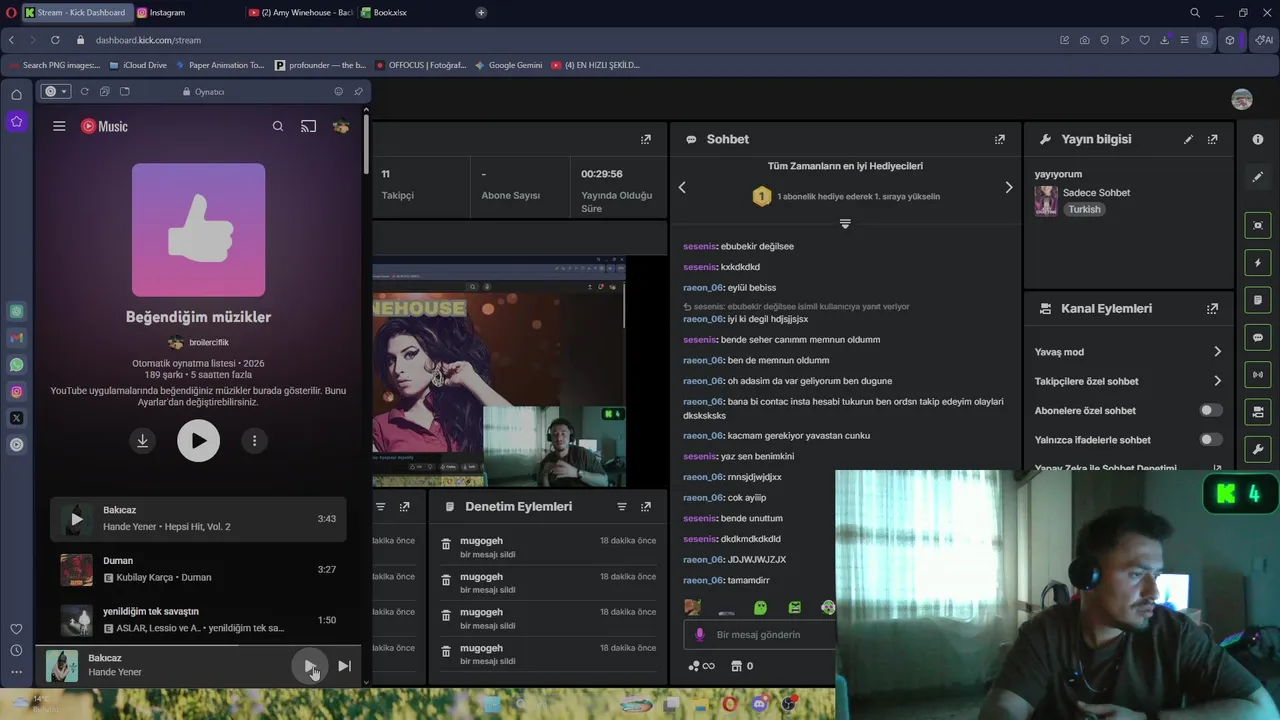Click broadcast signal icon in Kick right sidebar
Viewport: 1280px width, 720px height.
tap(1258, 374)
